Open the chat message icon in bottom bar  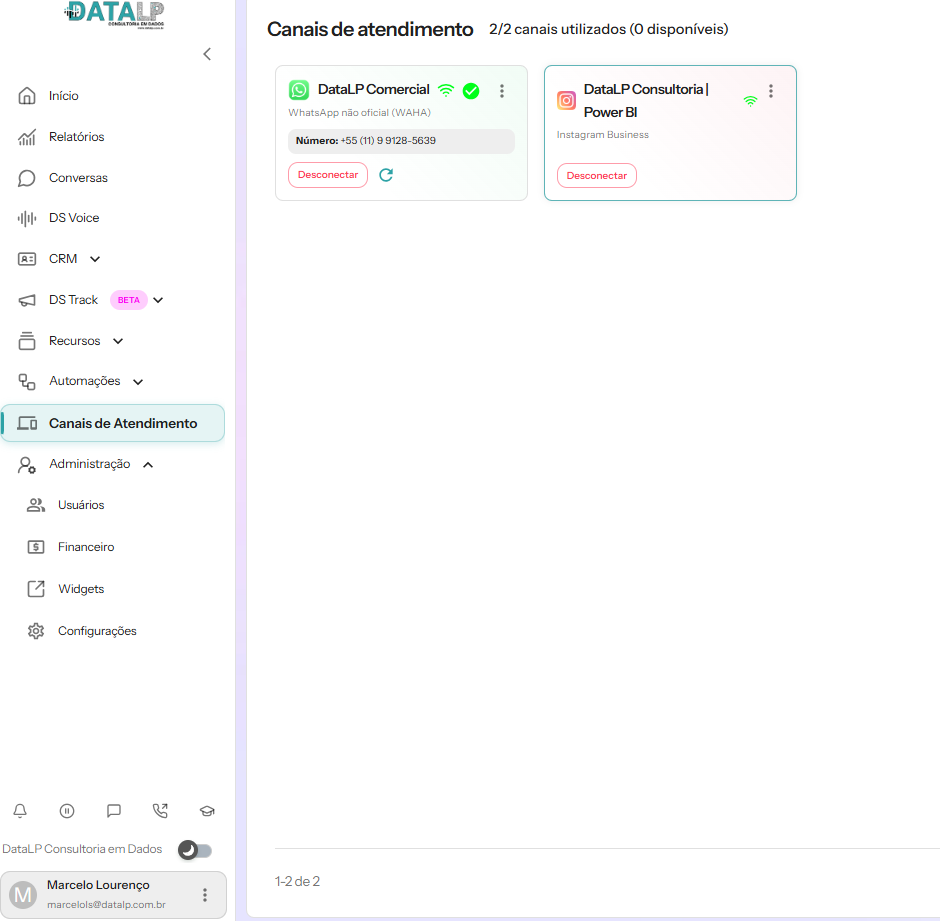[x=114, y=811]
